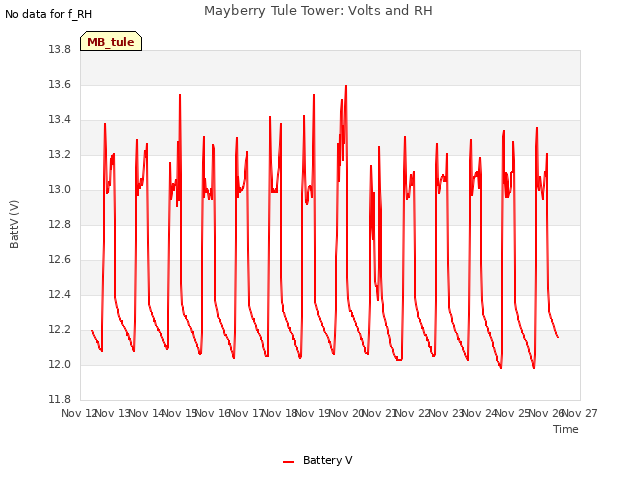Click the 11.8 y-axis tick label

point(60,399)
